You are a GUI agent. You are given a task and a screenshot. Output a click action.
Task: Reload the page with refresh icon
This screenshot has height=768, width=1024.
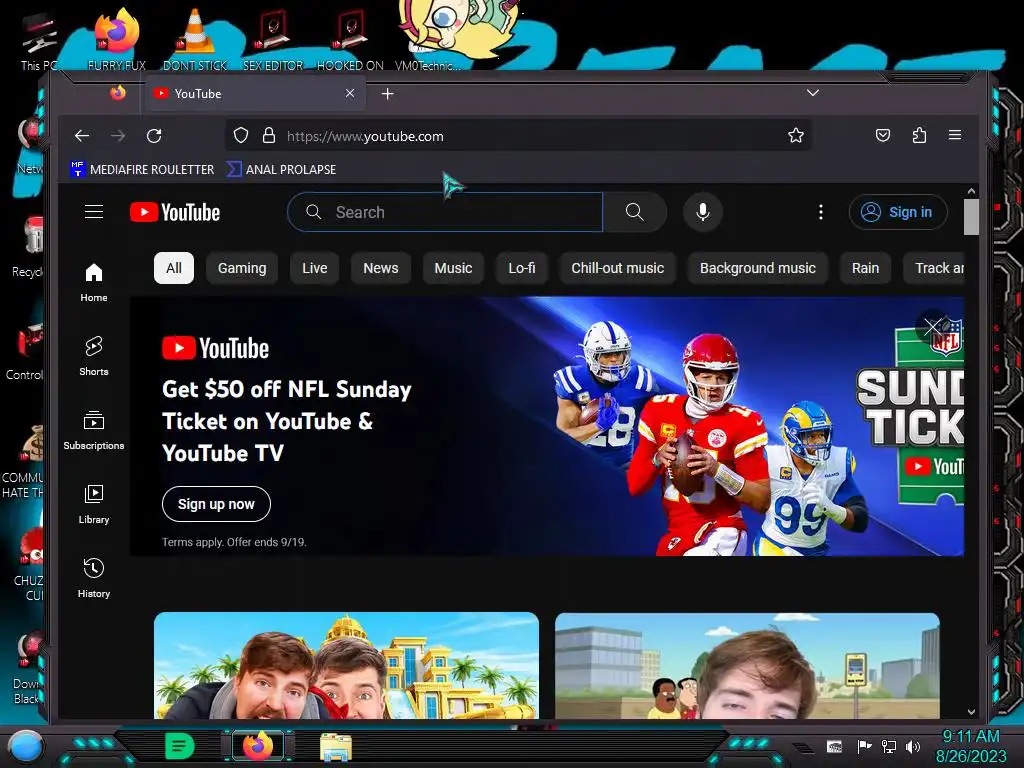[x=154, y=136]
